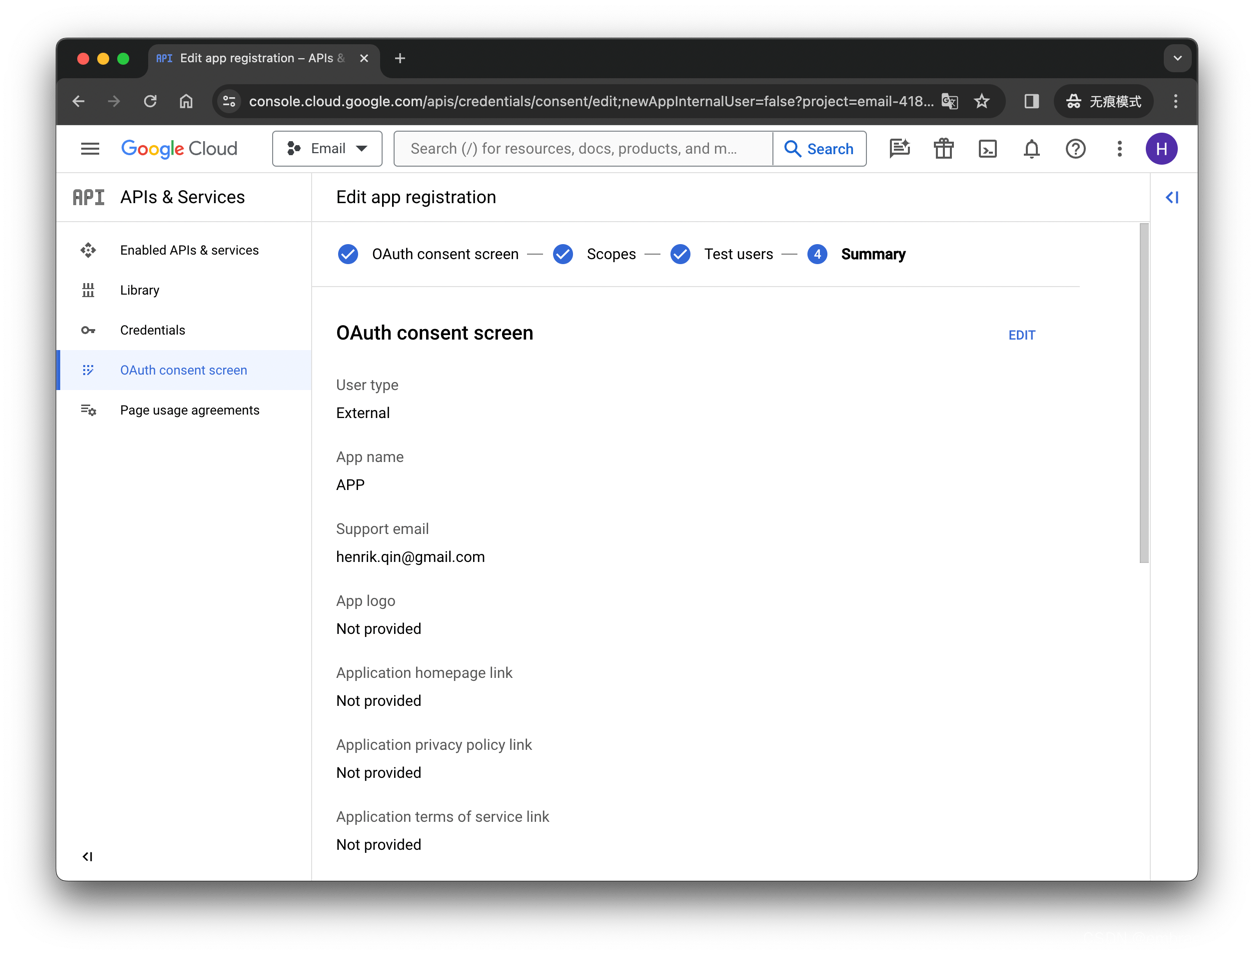Image resolution: width=1254 pixels, height=955 pixels.
Task: Click the browser home button
Action: 186,101
